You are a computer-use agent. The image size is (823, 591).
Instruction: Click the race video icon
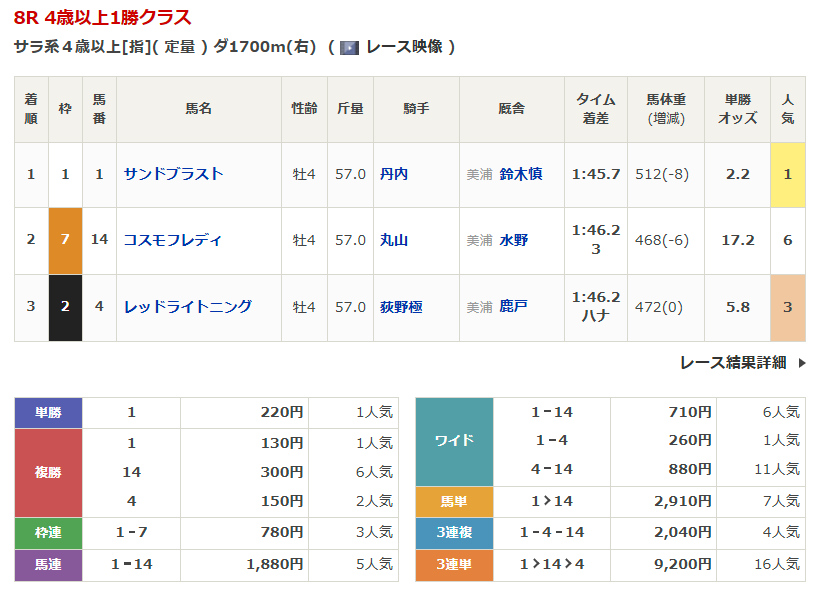tap(349, 48)
